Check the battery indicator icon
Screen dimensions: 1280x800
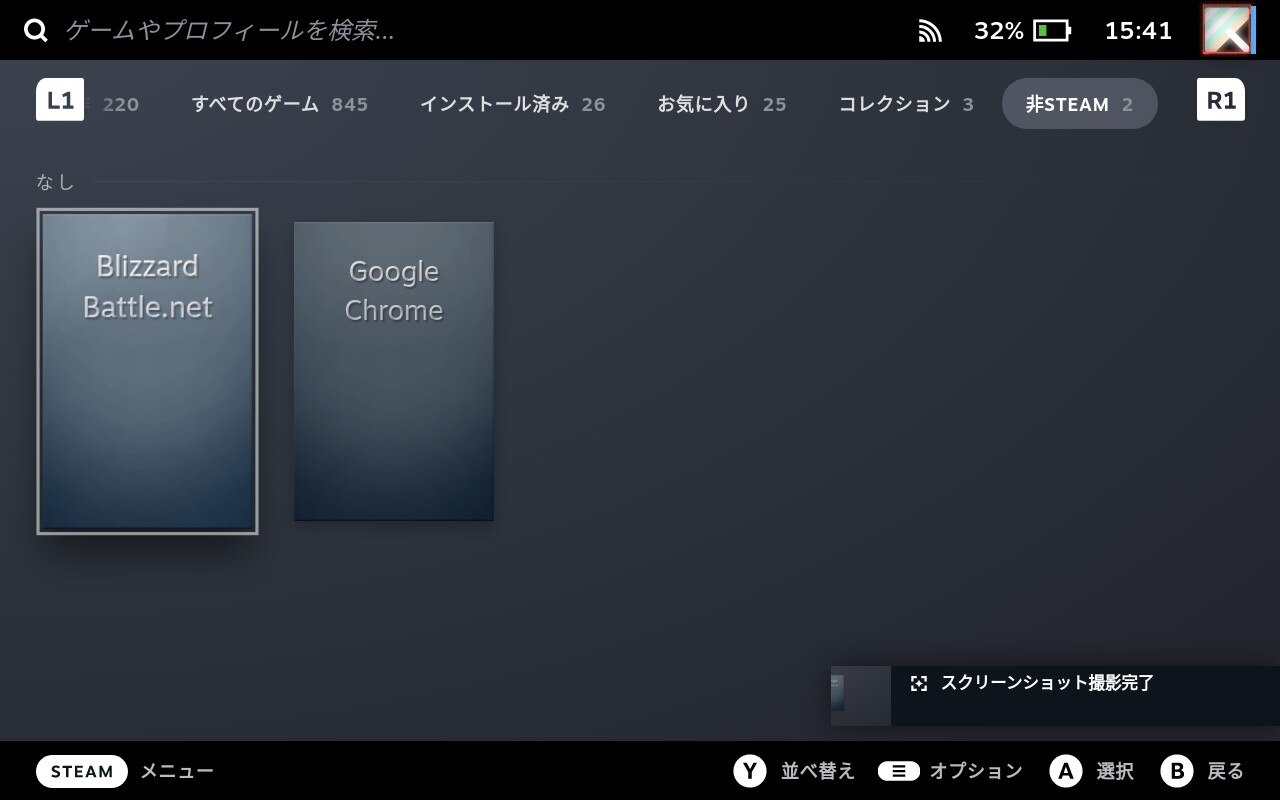click(1052, 31)
